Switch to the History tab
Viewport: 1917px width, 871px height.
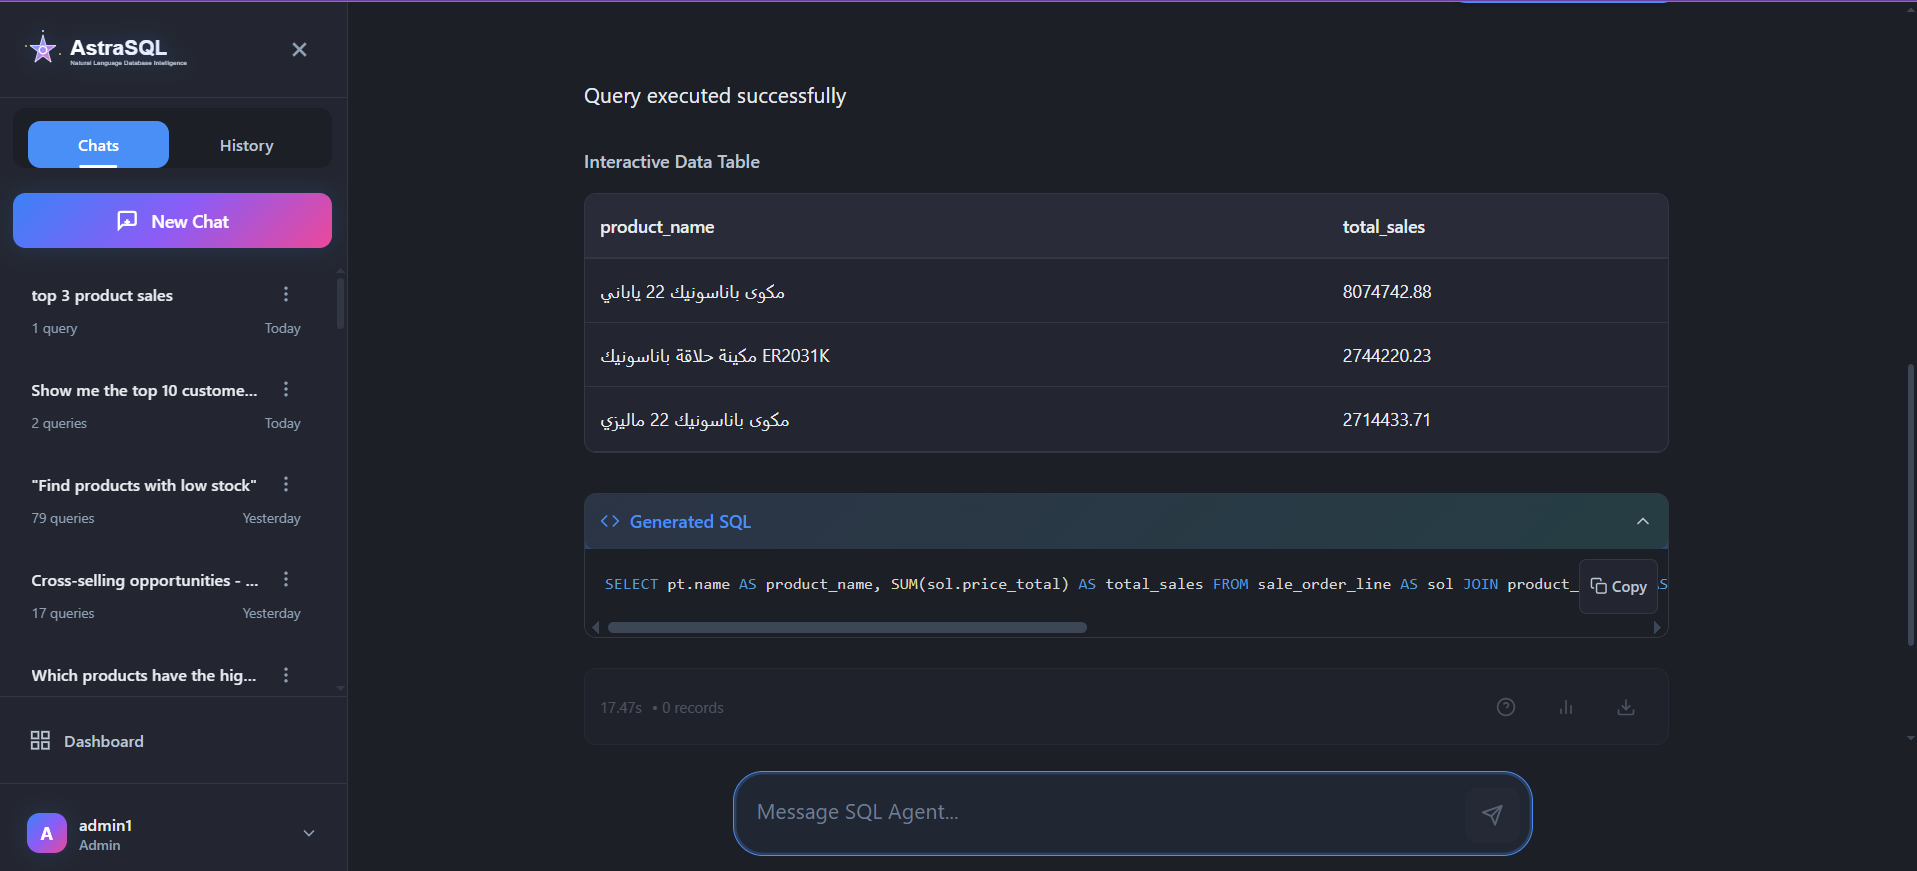(246, 145)
